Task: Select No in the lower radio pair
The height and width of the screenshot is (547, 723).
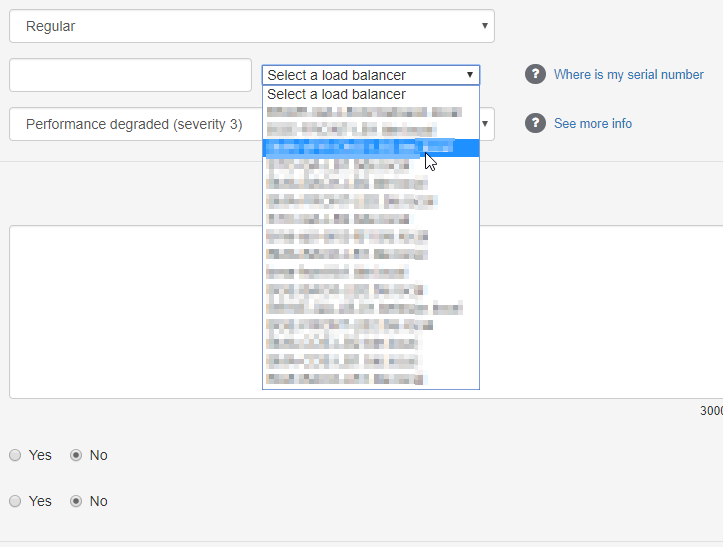Action: (x=76, y=501)
